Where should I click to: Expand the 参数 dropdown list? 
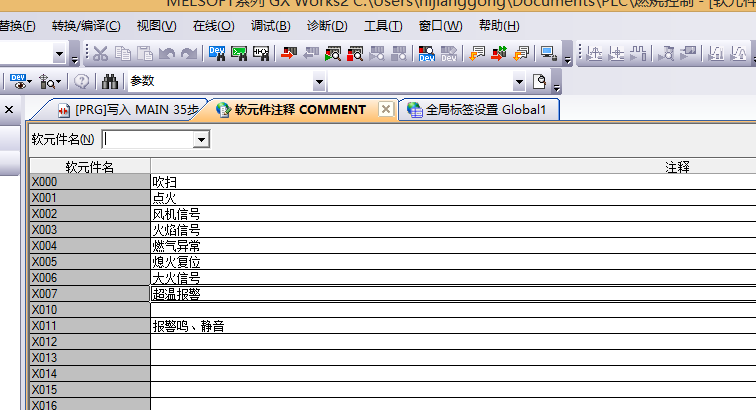[x=319, y=82]
